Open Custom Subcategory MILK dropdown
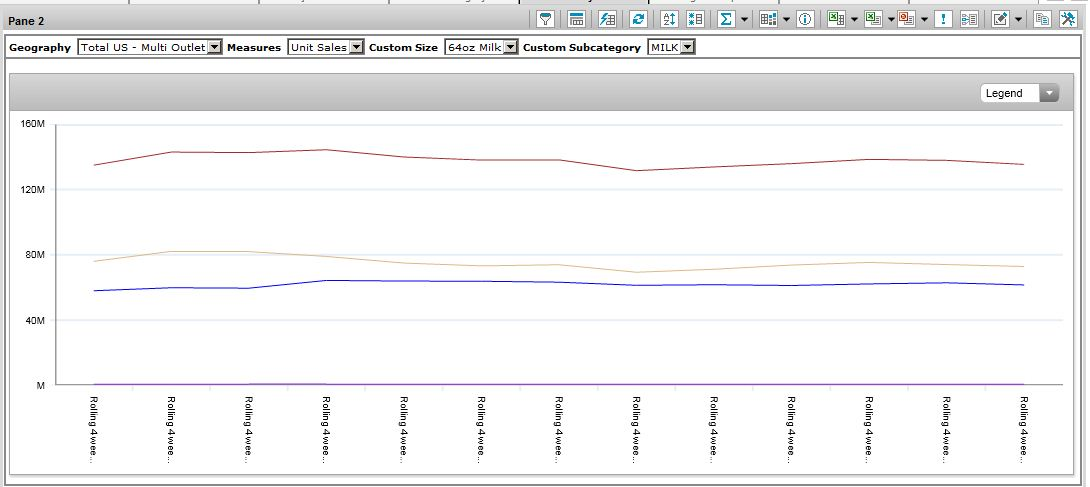 click(687, 48)
